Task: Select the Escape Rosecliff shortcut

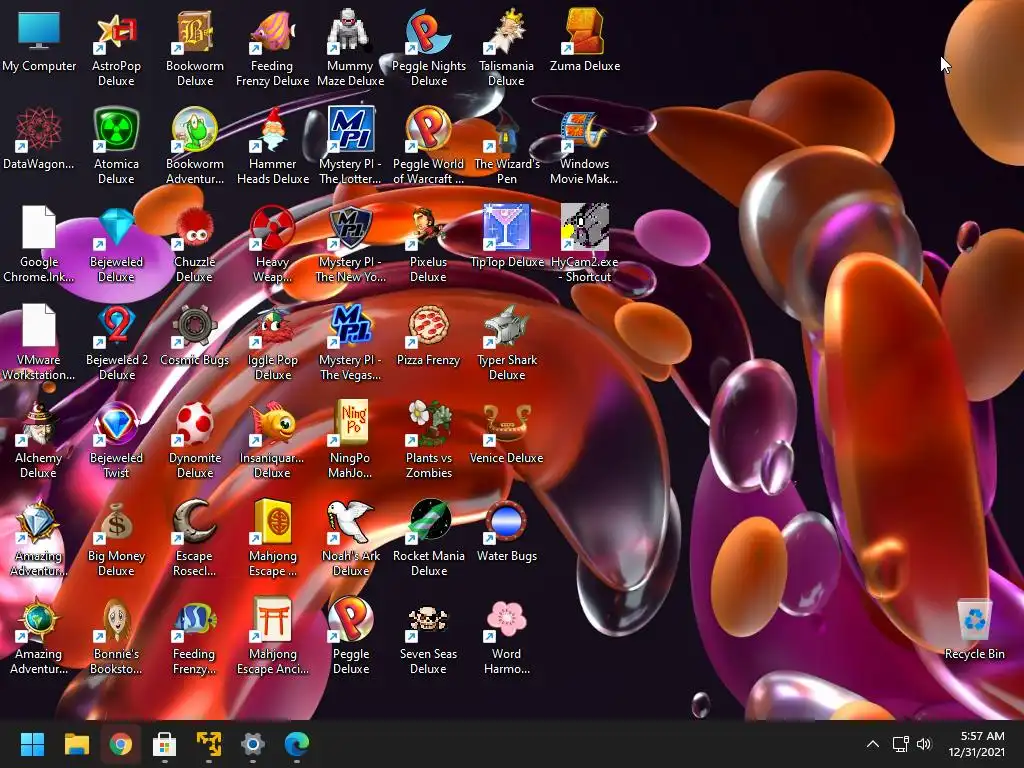Action: (x=195, y=521)
